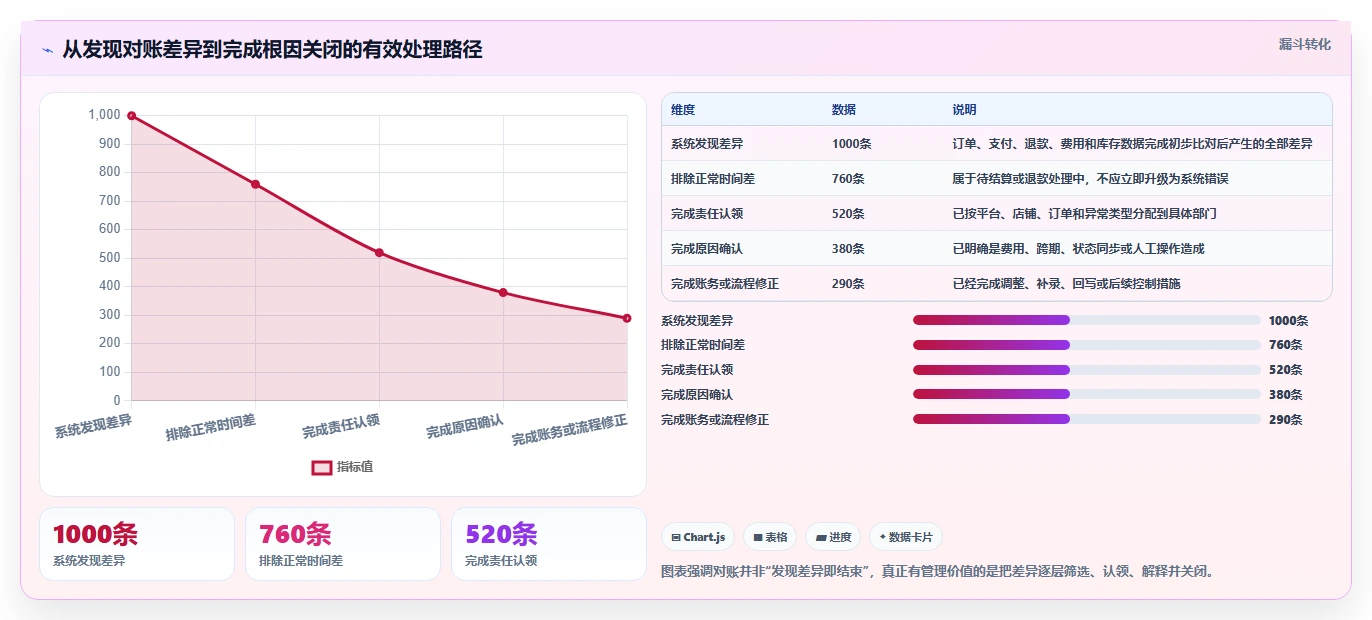Click the description 已按平台、店铺、订单和异常类型分配到具体部门
The height and width of the screenshot is (620, 1372).
click(1084, 214)
